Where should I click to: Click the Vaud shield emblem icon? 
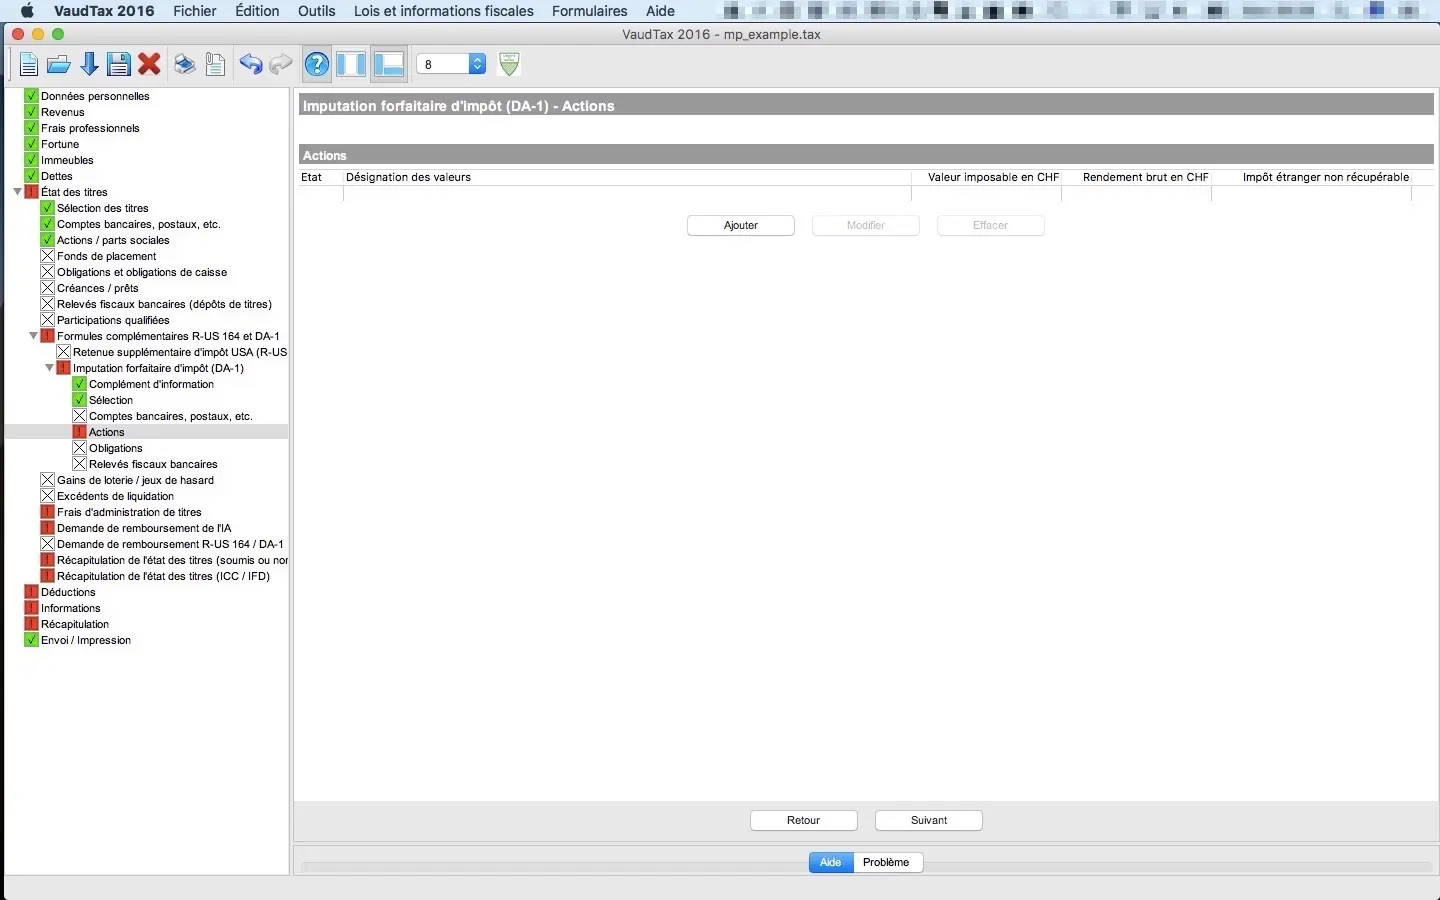(509, 64)
